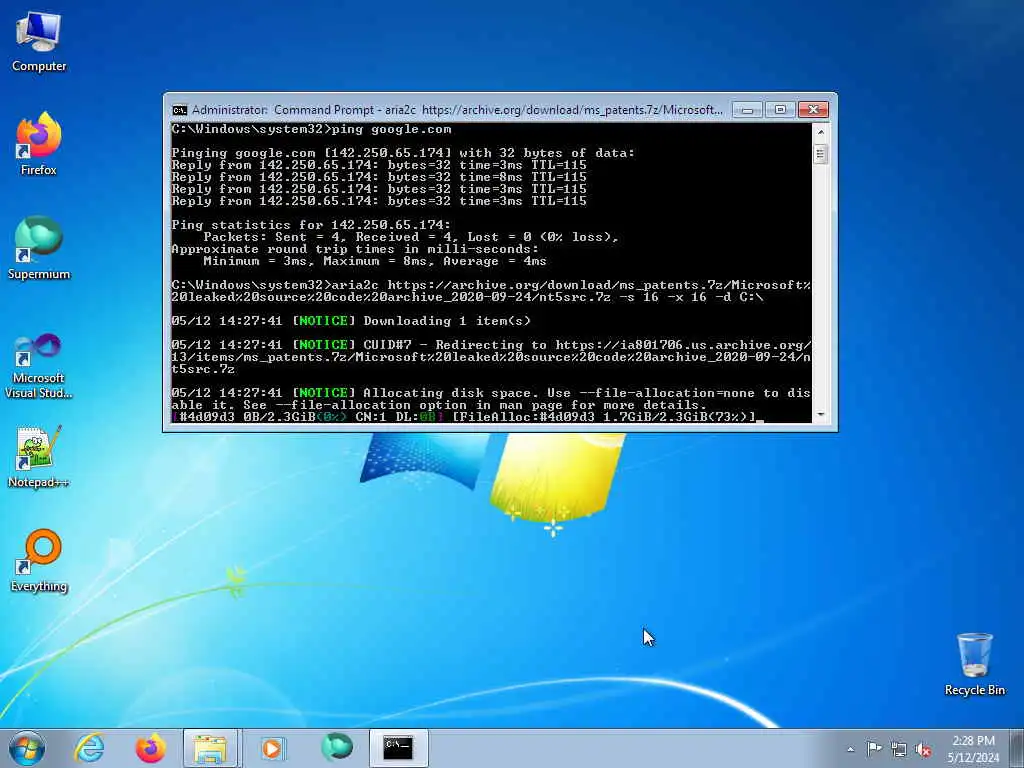Image resolution: width=1024 pixels, height=768 pixels.
Task: Open the Computer desktop icon
Action: (x=39, y=41)
